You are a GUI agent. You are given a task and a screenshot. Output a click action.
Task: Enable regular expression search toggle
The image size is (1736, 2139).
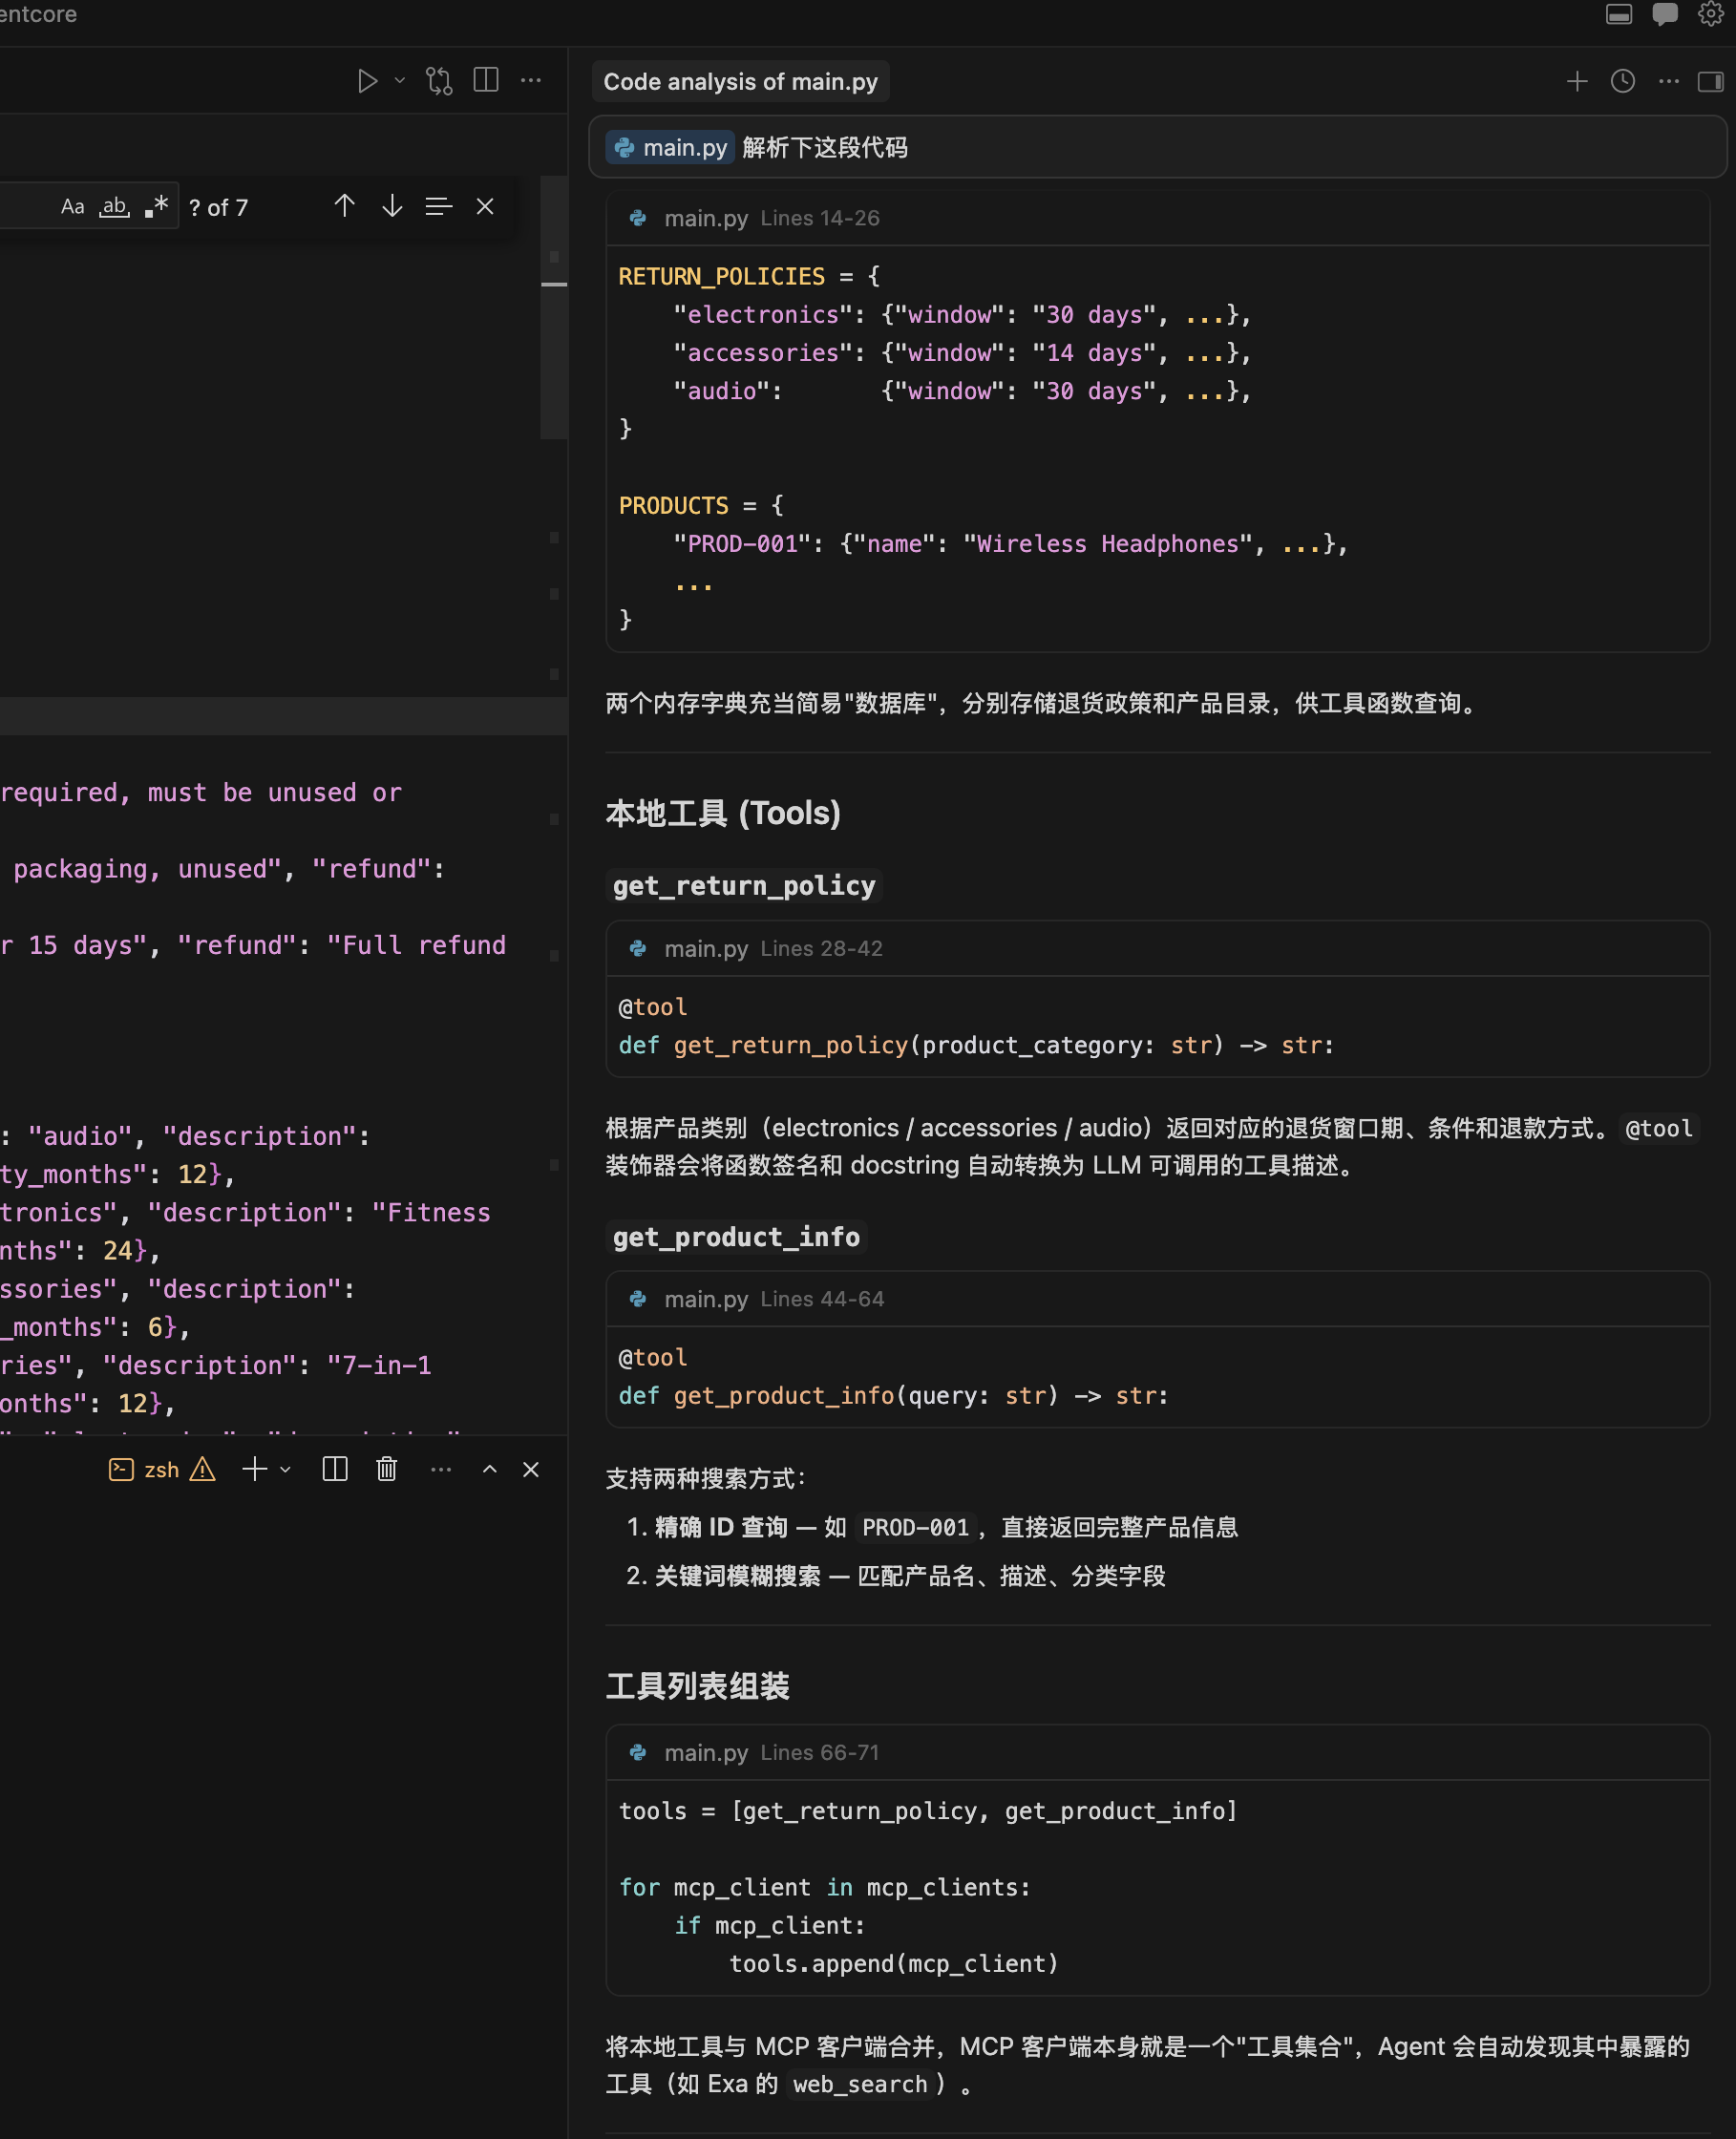(156, 207)
